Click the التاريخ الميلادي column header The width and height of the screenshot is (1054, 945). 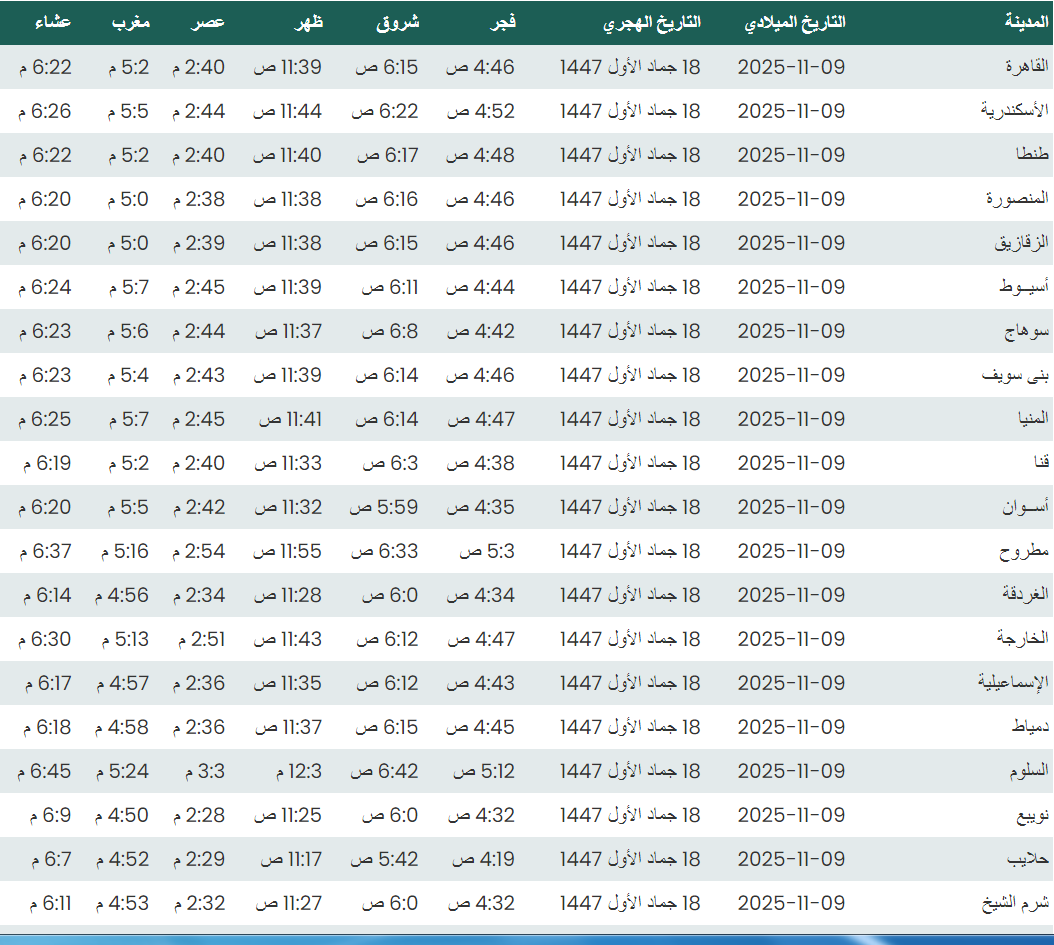(795, 22)
